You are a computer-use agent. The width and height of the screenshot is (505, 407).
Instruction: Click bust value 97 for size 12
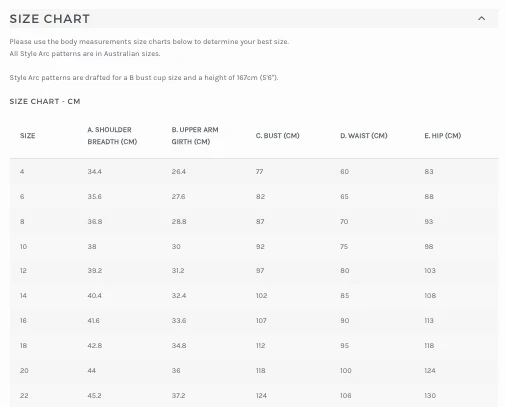260,271
